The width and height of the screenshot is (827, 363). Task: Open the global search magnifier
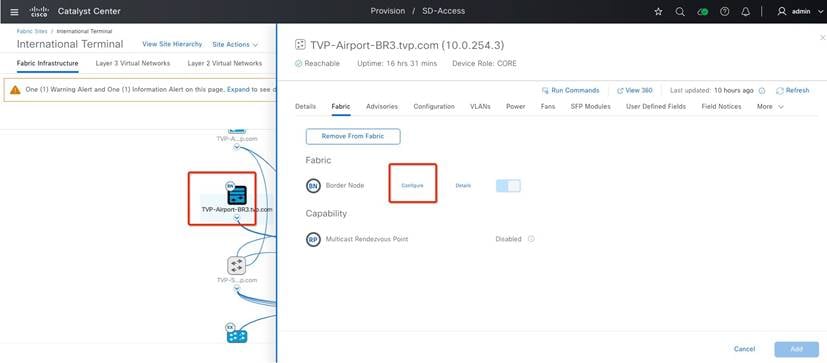pyautogui.click(x=680, y=11)
